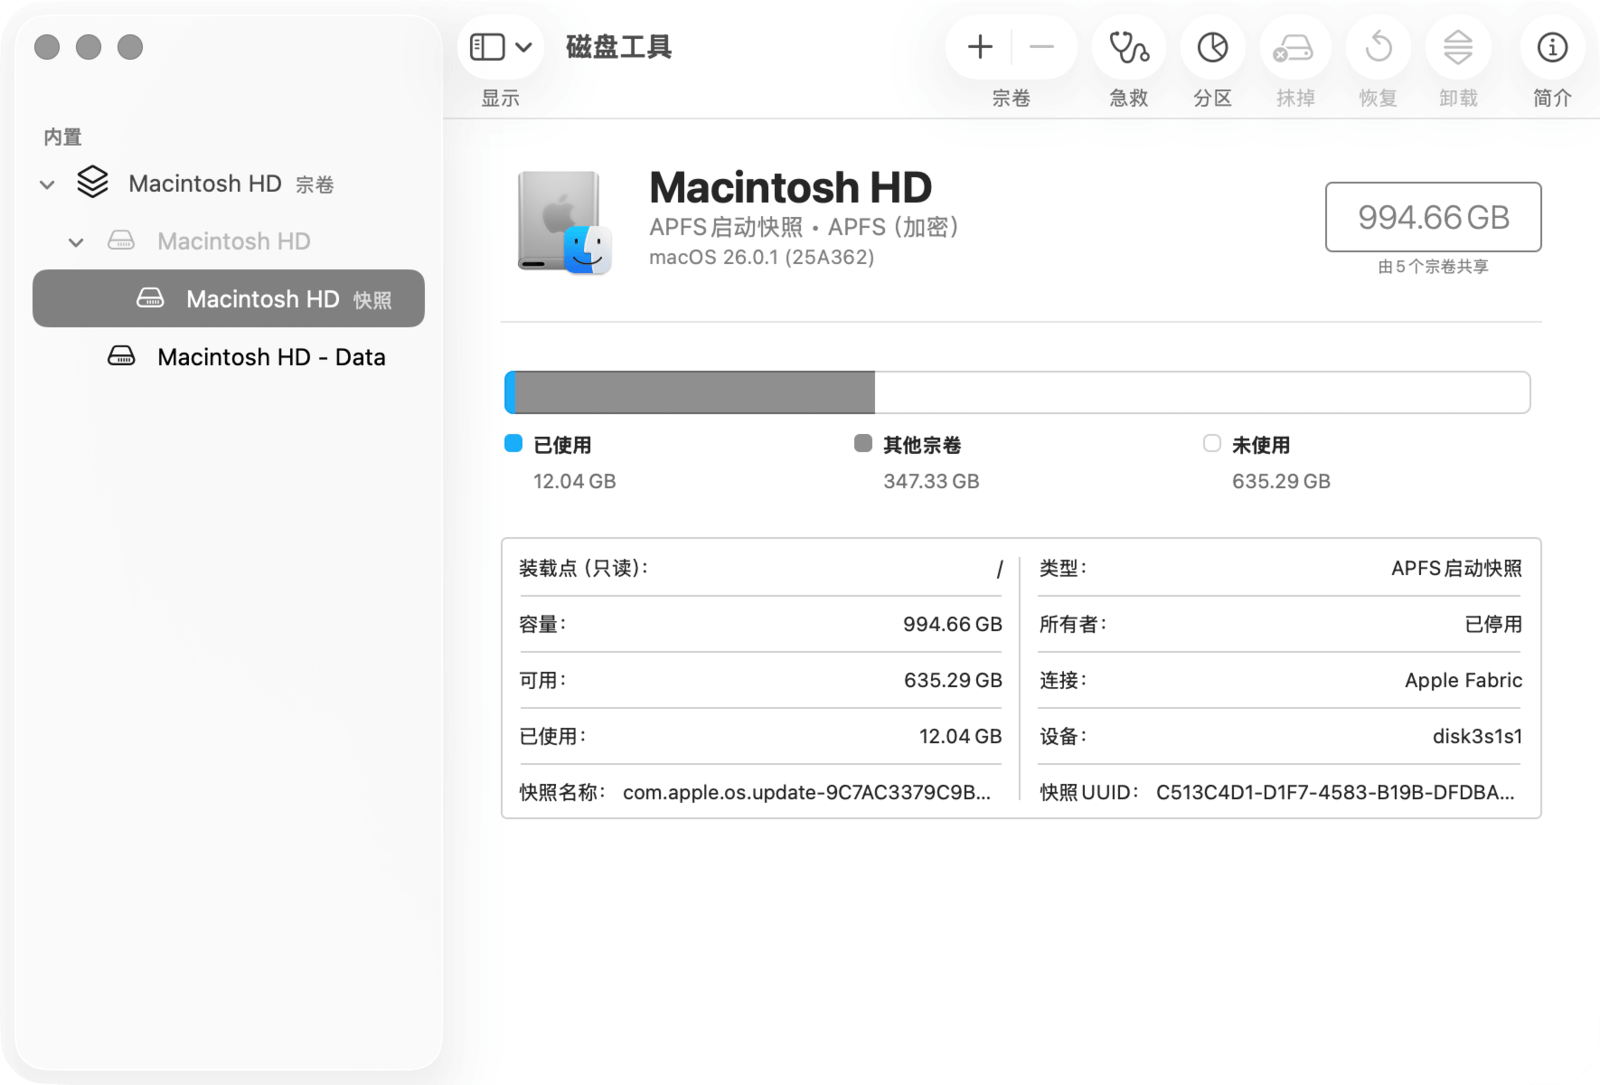Click the First Aid (急救) stethoscope icon
This screenshot has height=1085, width=1600.
[1128, 47]
